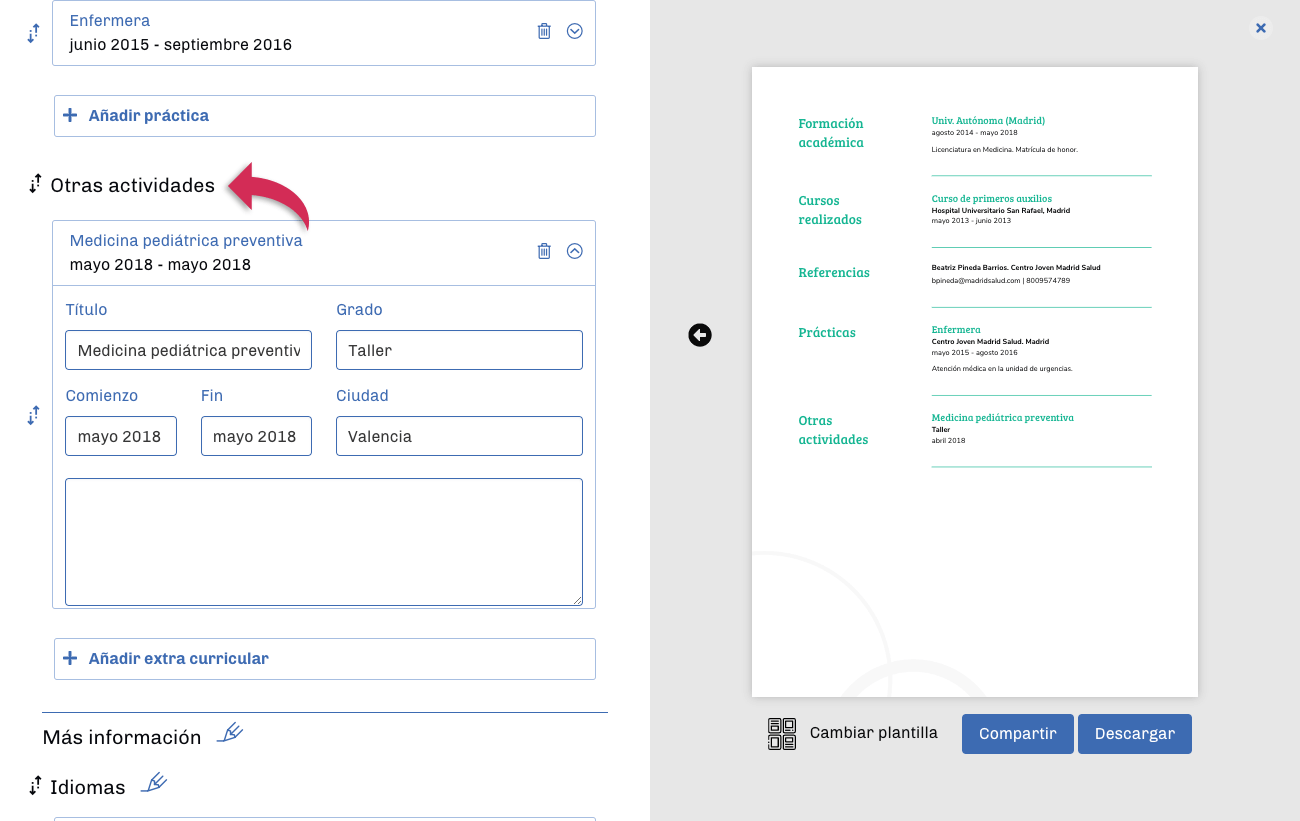Click Otras actividades section heading
Image resolution: width=1300 pixels, height=821 pixels.
pos(132,185)
